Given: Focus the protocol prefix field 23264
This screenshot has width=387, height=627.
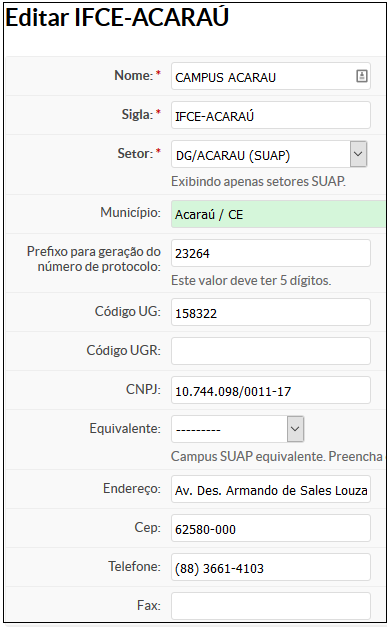Looking at the screenshot, I should pyautogui.click(x=271, y=253).
